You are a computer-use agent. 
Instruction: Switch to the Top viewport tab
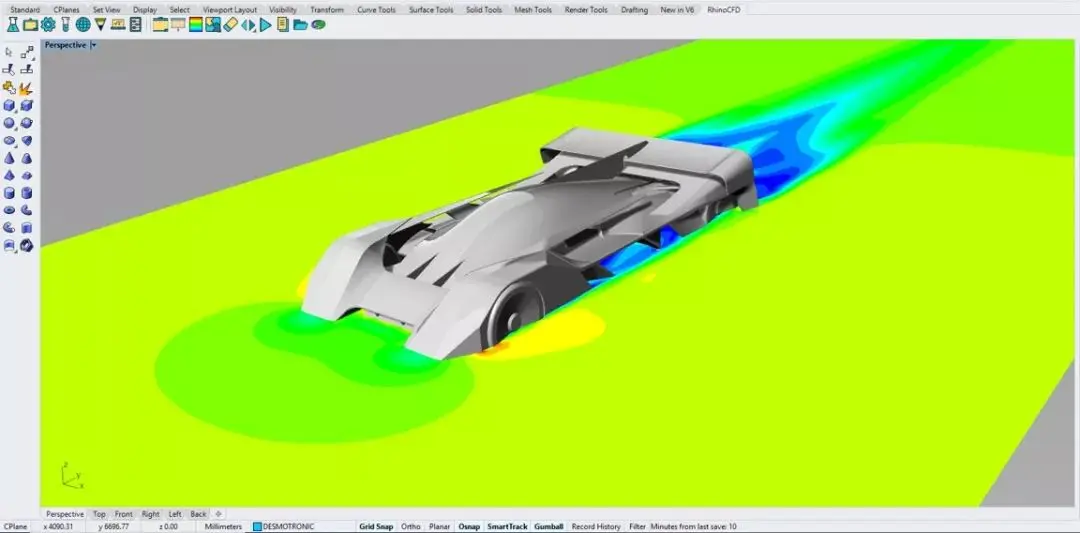pyautogui.click(x=99, y=514)
